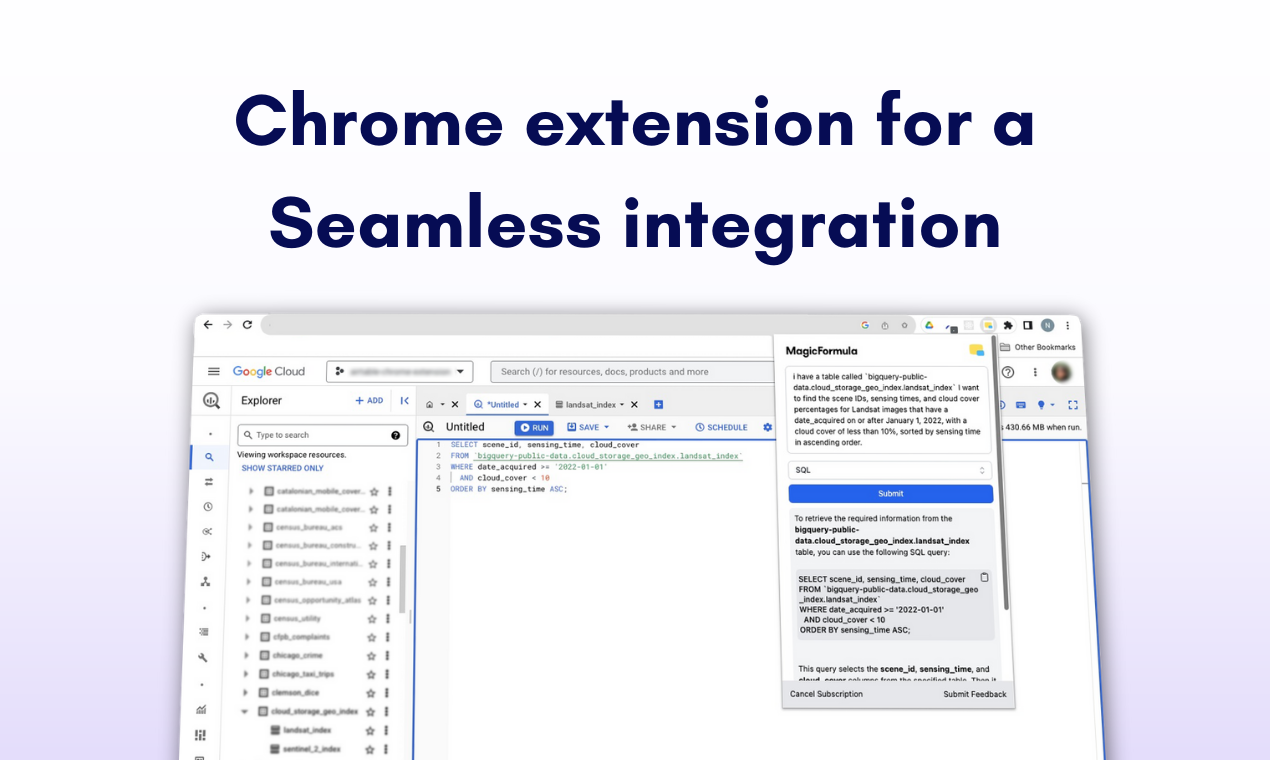Open Scheduled queries clock icon in sidebar

click(208, 507)
